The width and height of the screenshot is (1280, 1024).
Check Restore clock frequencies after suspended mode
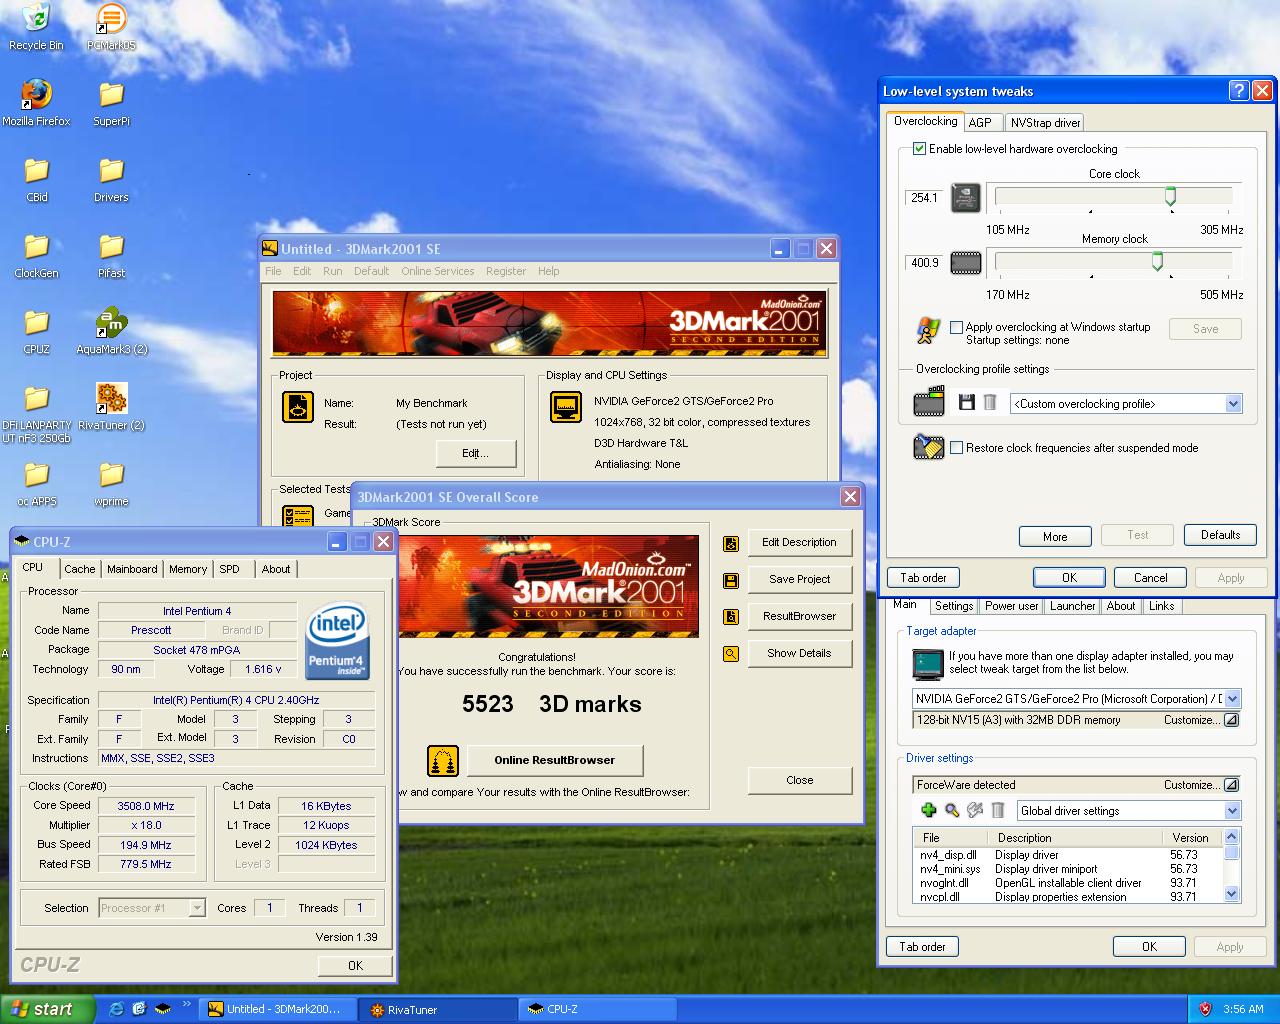(957, 448)
